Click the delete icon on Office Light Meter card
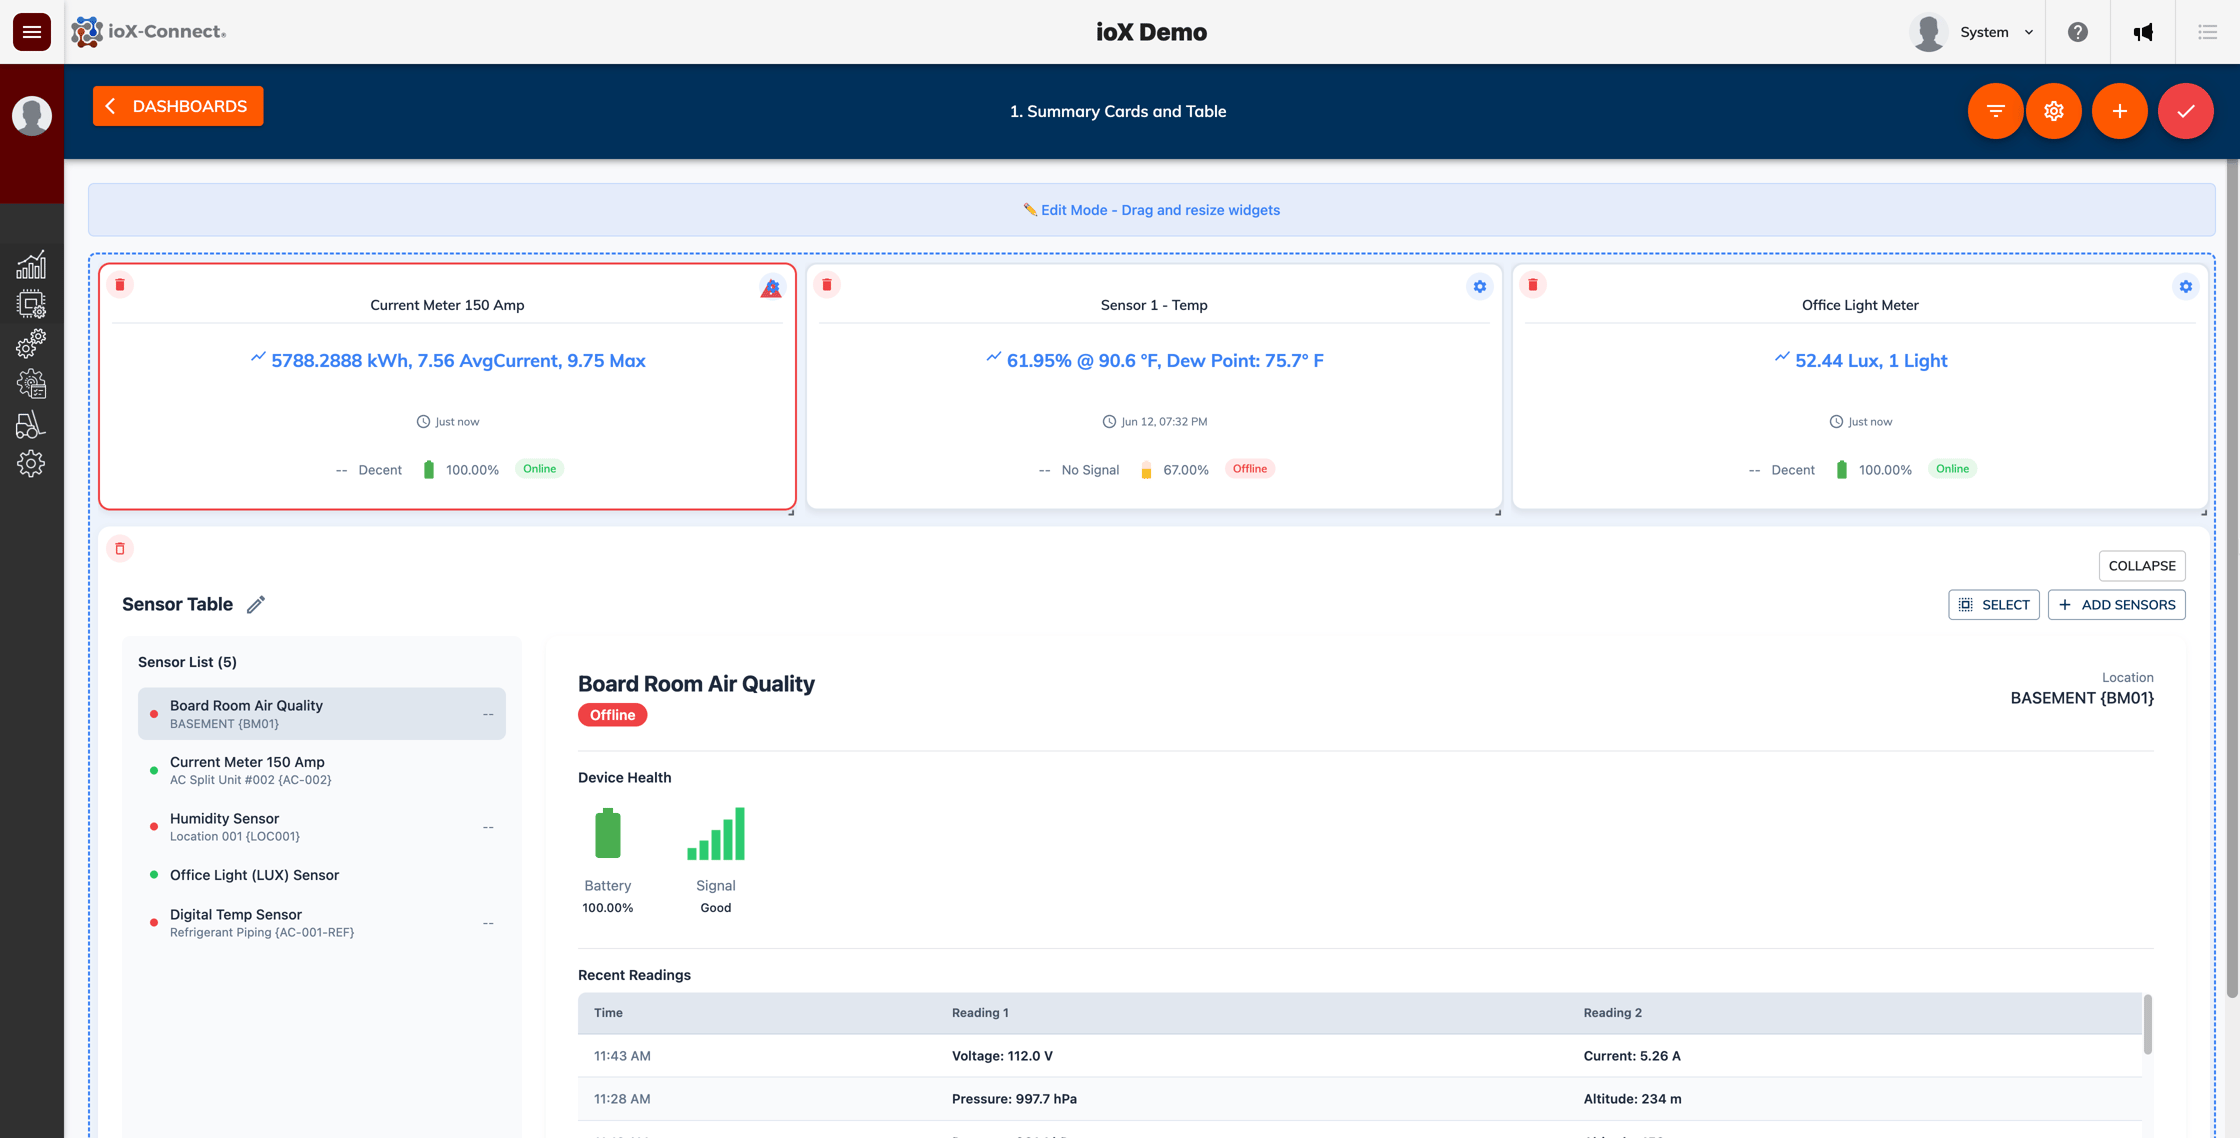2240x1138 pixels. coord(1533,284)
